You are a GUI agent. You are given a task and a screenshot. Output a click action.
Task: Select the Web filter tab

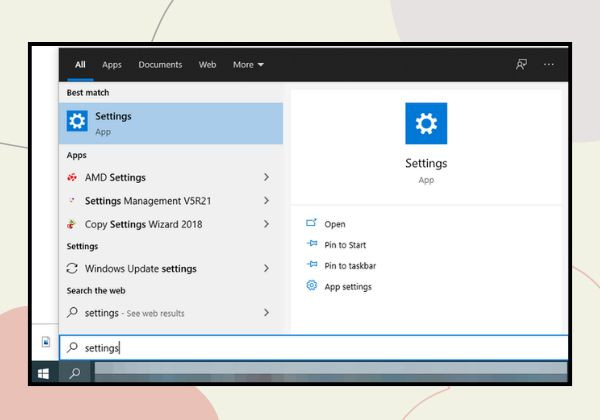coord(207,65)
